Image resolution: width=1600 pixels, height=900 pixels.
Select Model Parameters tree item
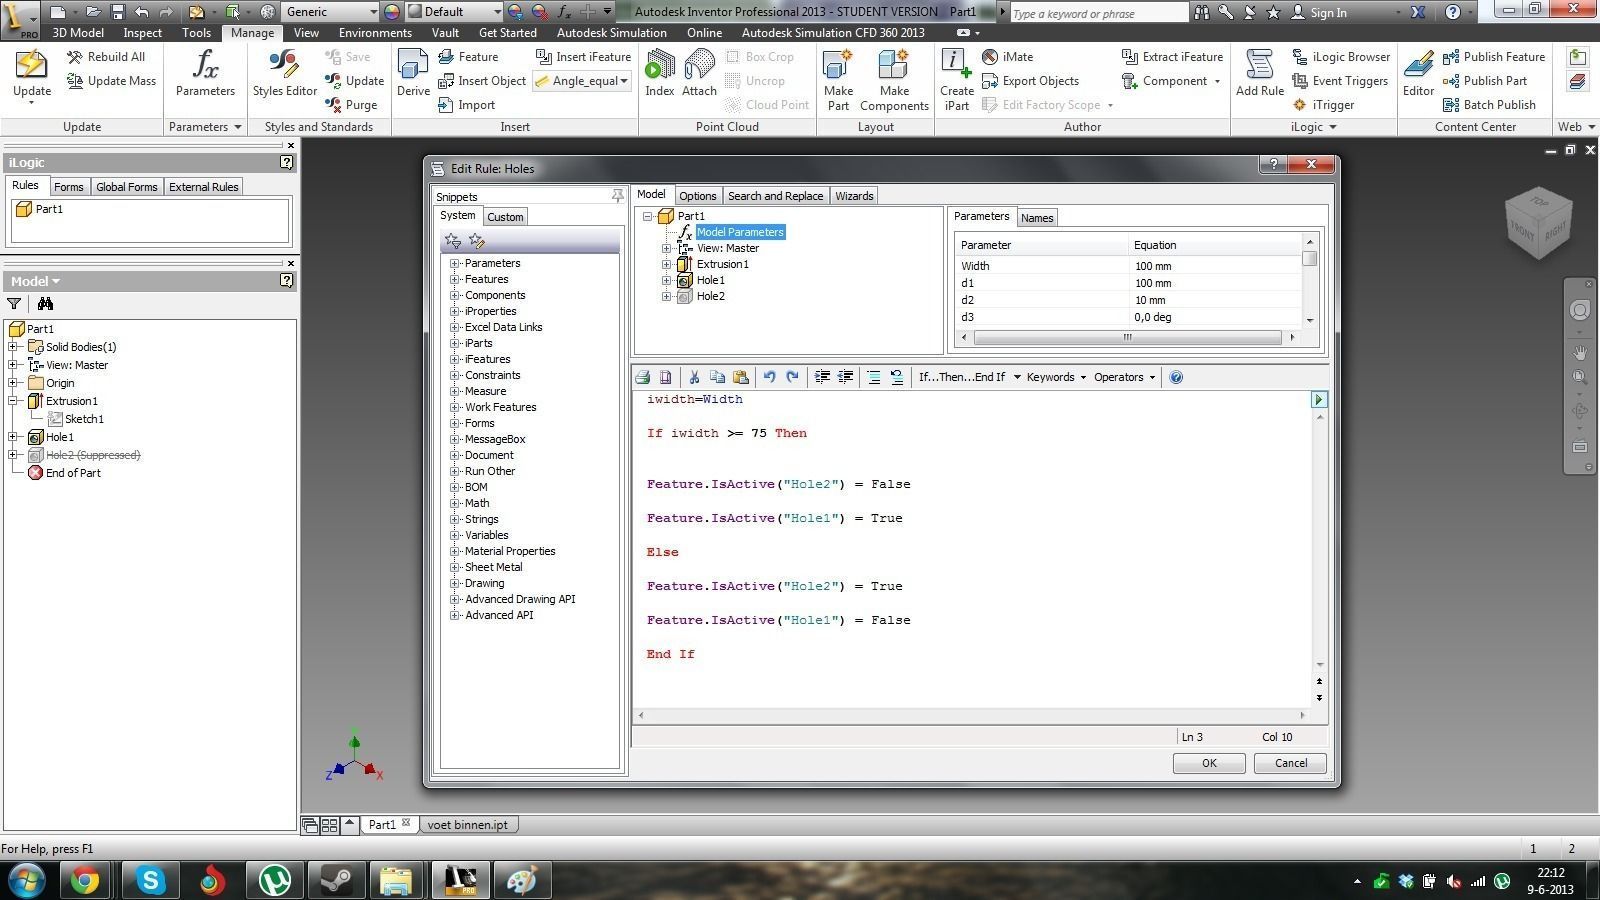pyautogui.click(x=740, y=232)
